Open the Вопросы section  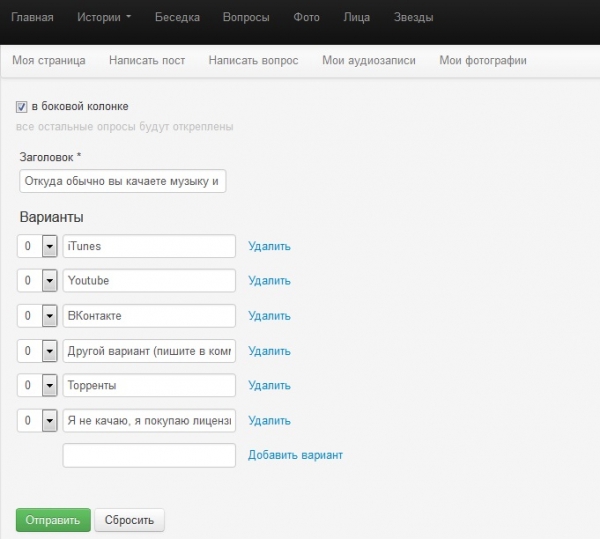pos(246,17)
